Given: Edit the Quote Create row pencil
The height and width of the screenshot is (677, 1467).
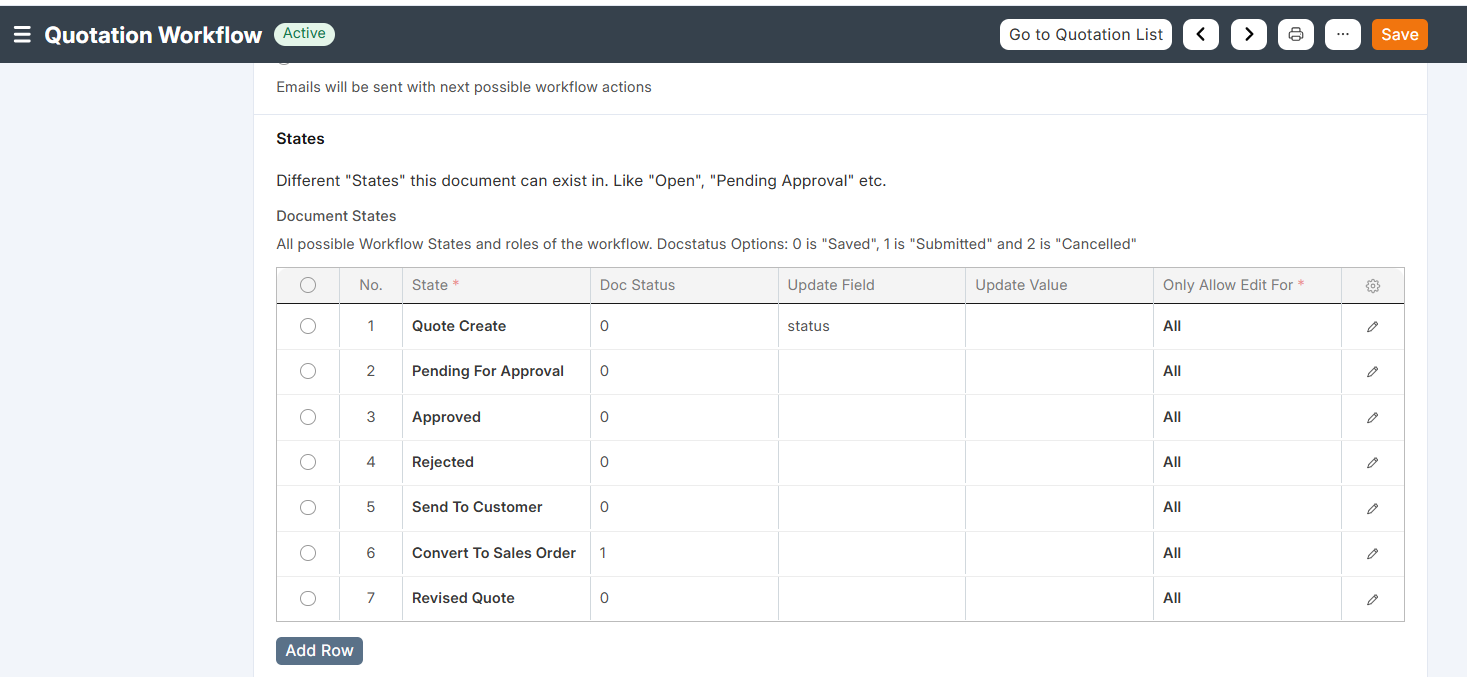Looking at the screenshot, I should tap(1373, 327).
